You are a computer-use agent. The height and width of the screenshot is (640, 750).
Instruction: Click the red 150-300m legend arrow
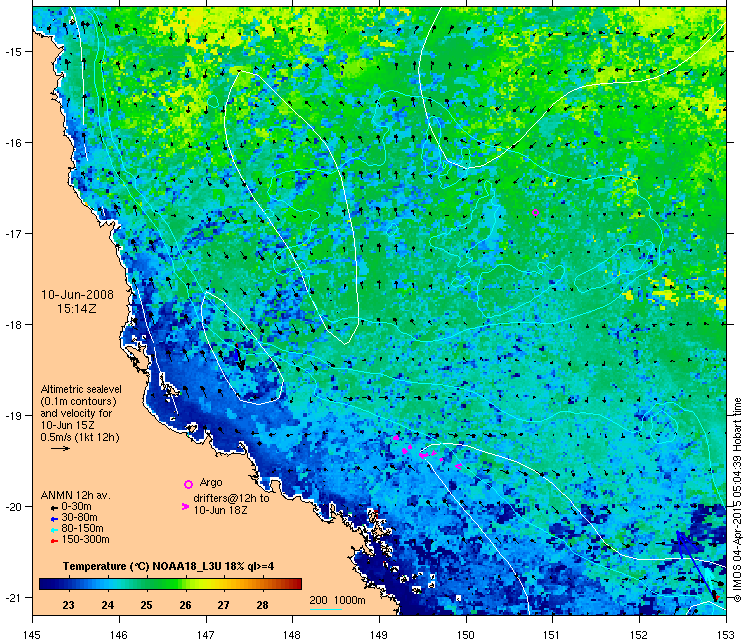tap(55, 541)
